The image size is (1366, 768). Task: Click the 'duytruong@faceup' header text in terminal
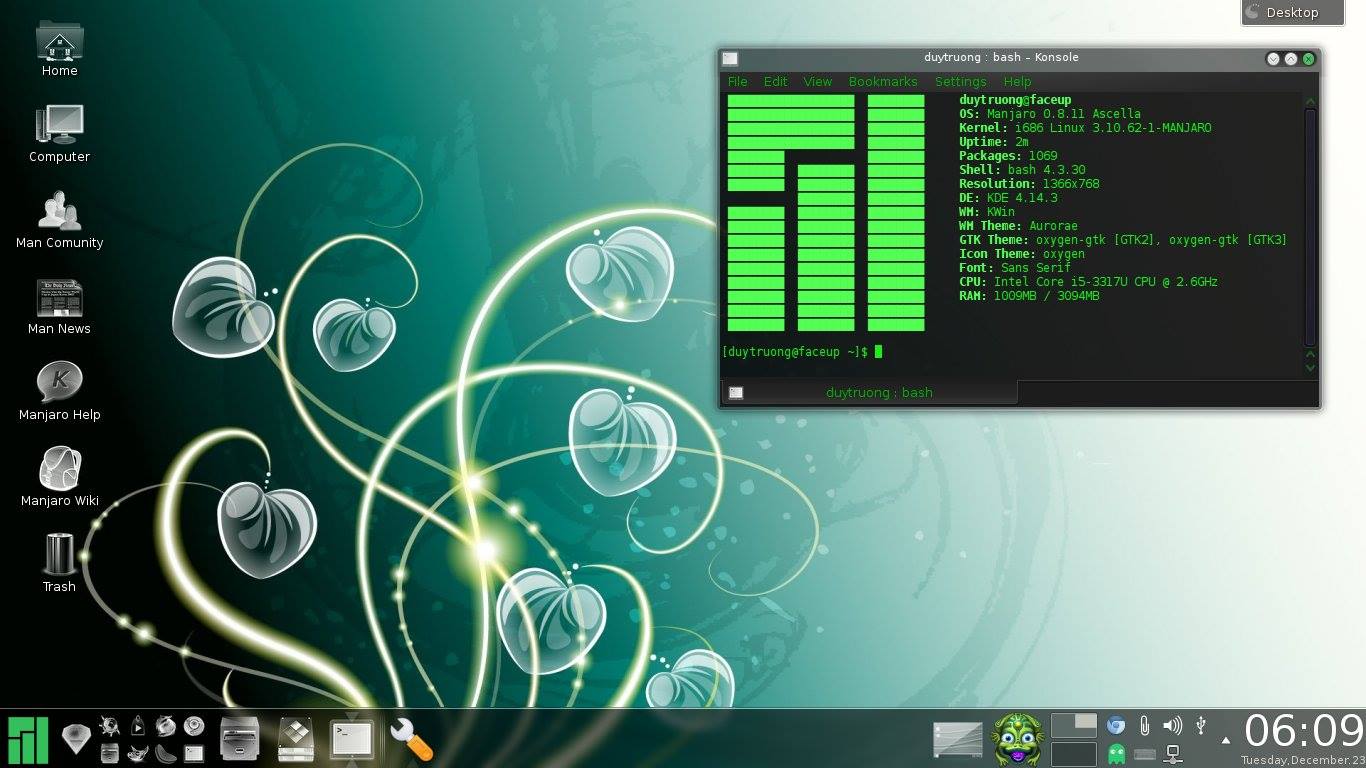click(x=1015, y=100)
